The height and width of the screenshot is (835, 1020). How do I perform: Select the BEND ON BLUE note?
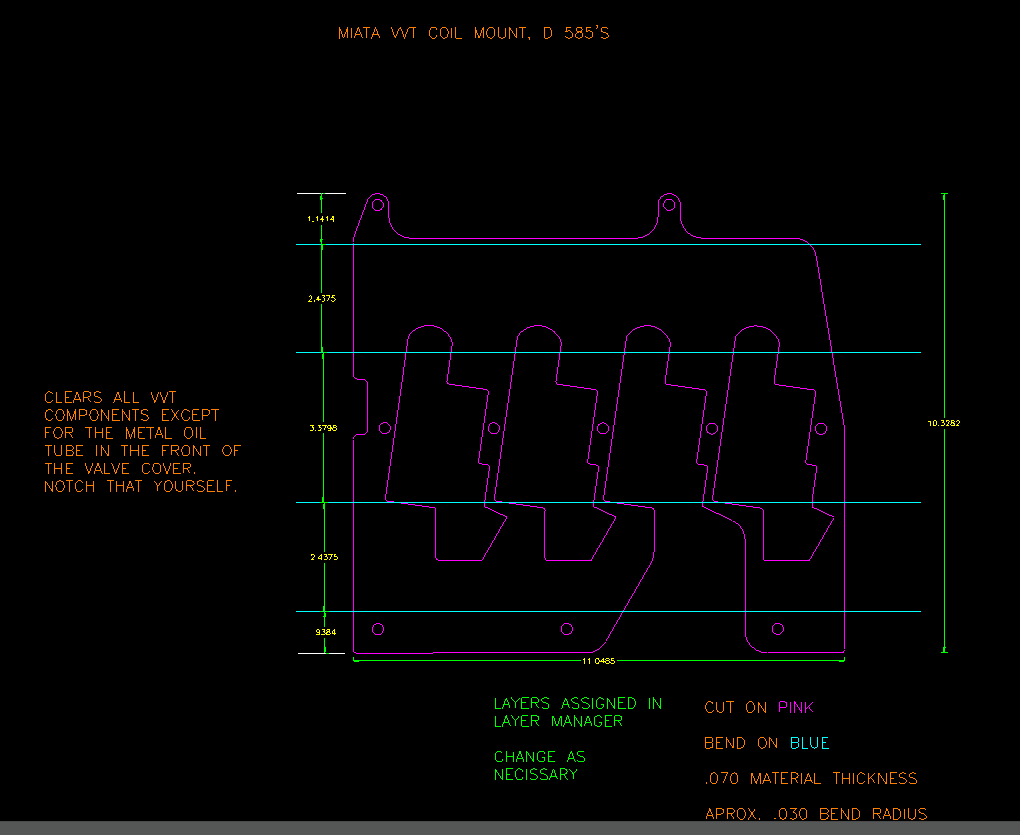[766, 744]
